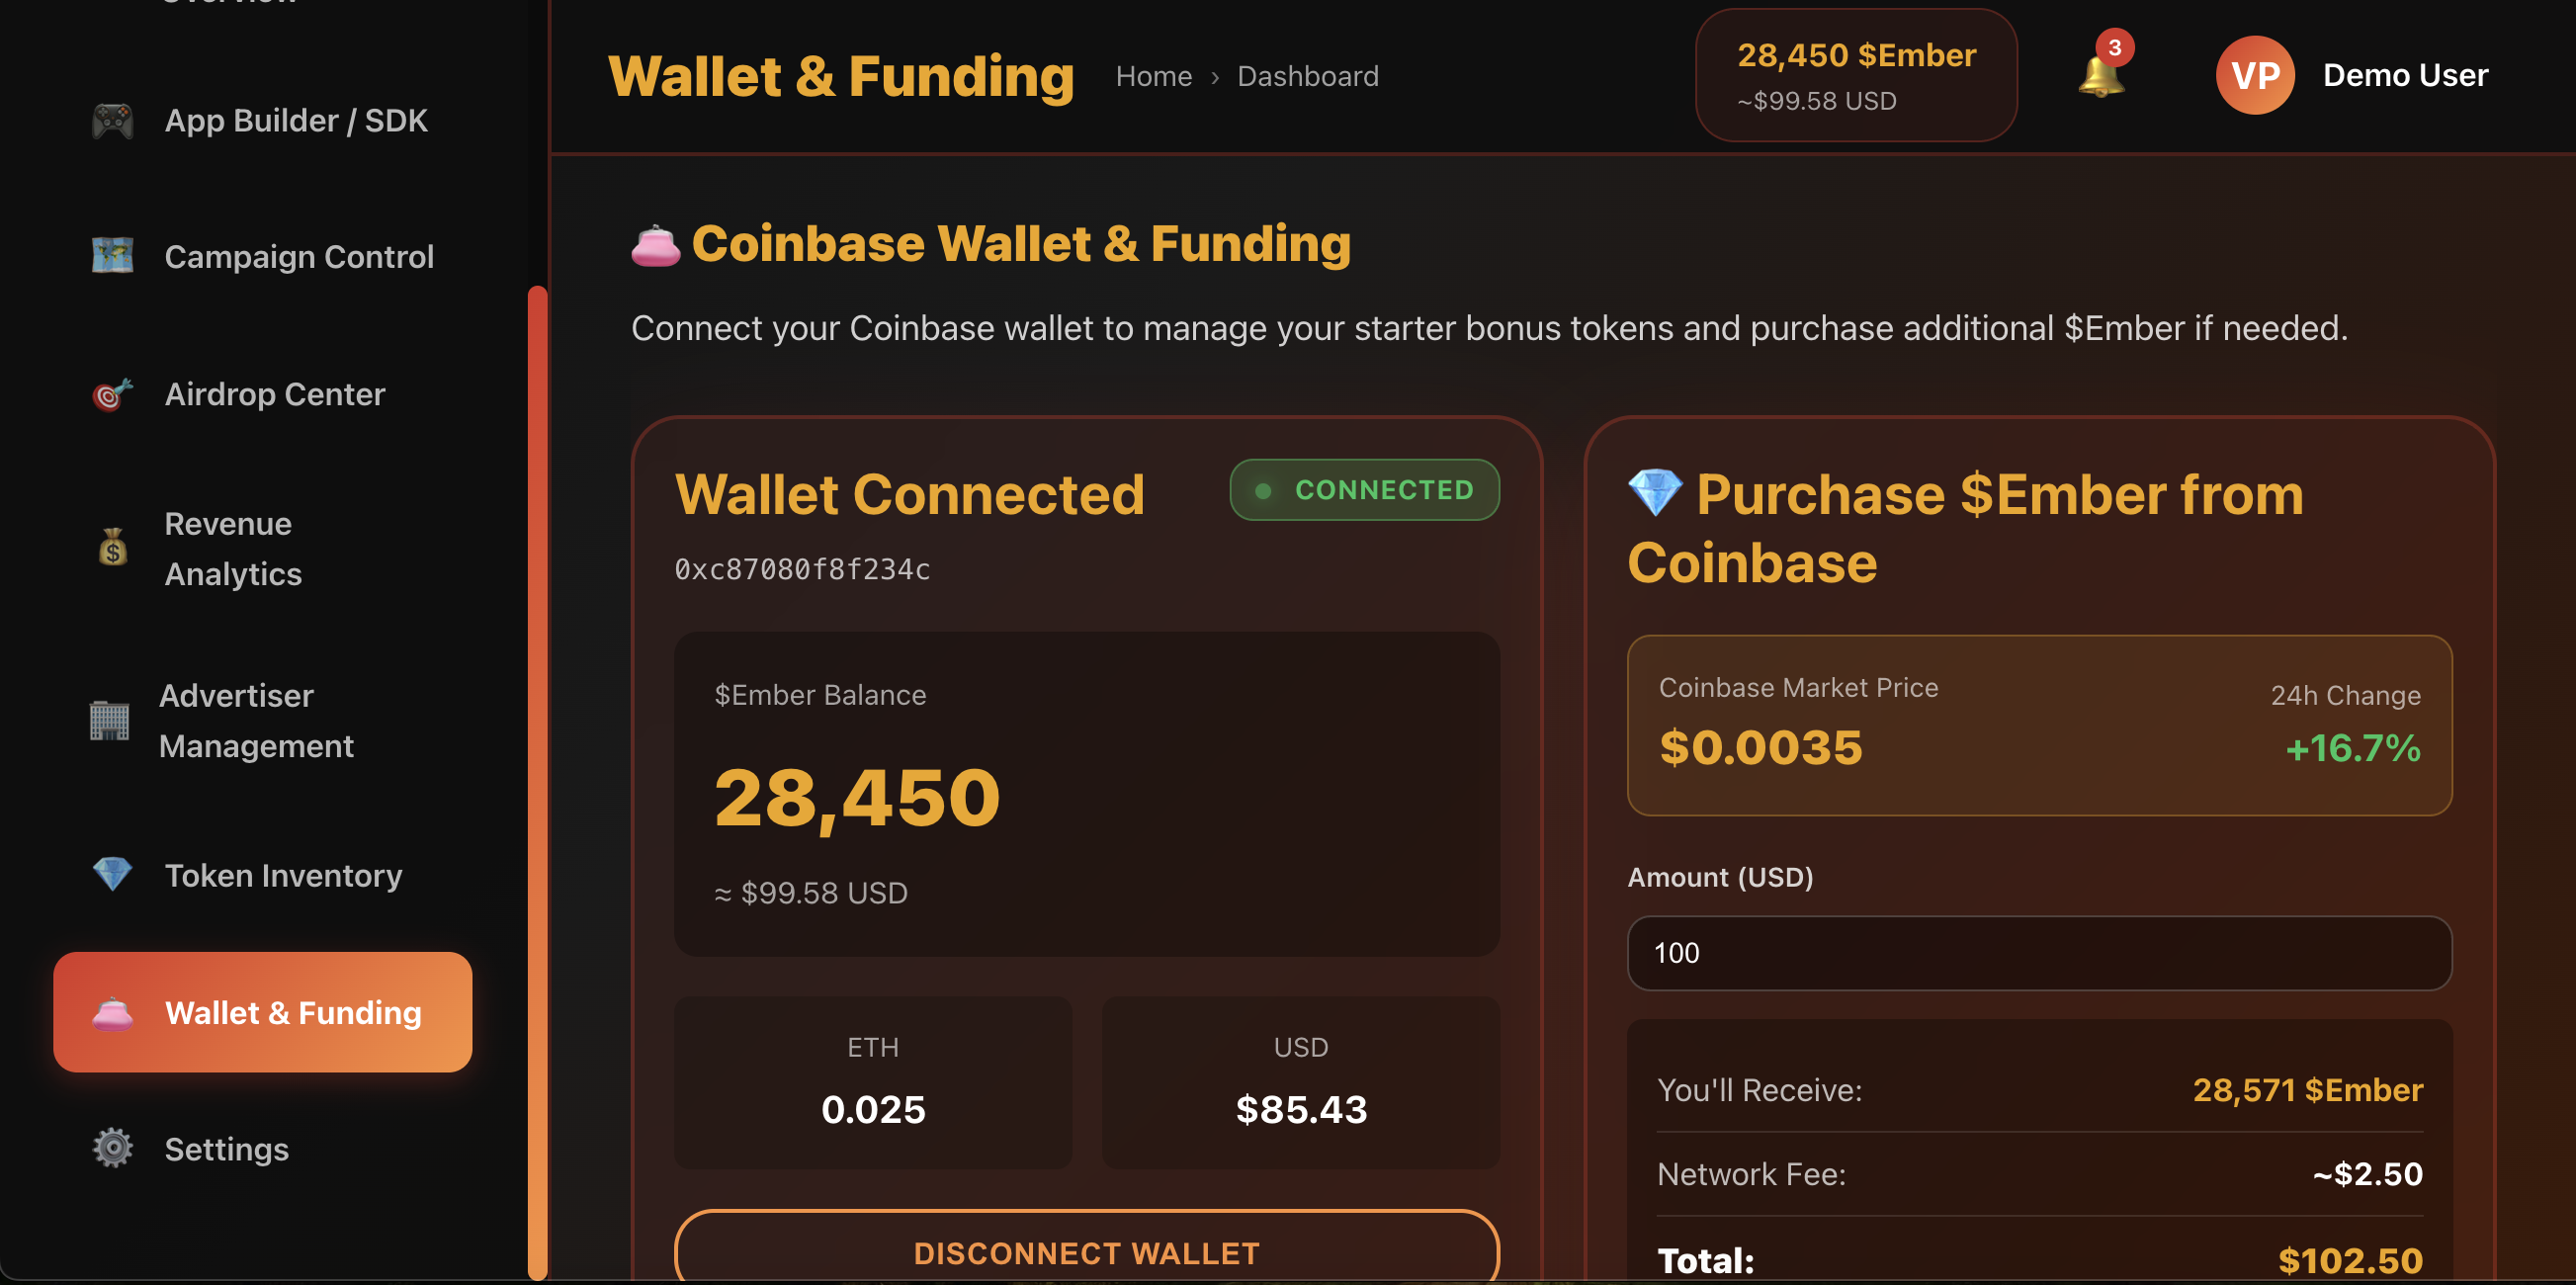Open Advertiser Management building icon
This screenshot has height=1285, width=2576.
click(110, 720)
